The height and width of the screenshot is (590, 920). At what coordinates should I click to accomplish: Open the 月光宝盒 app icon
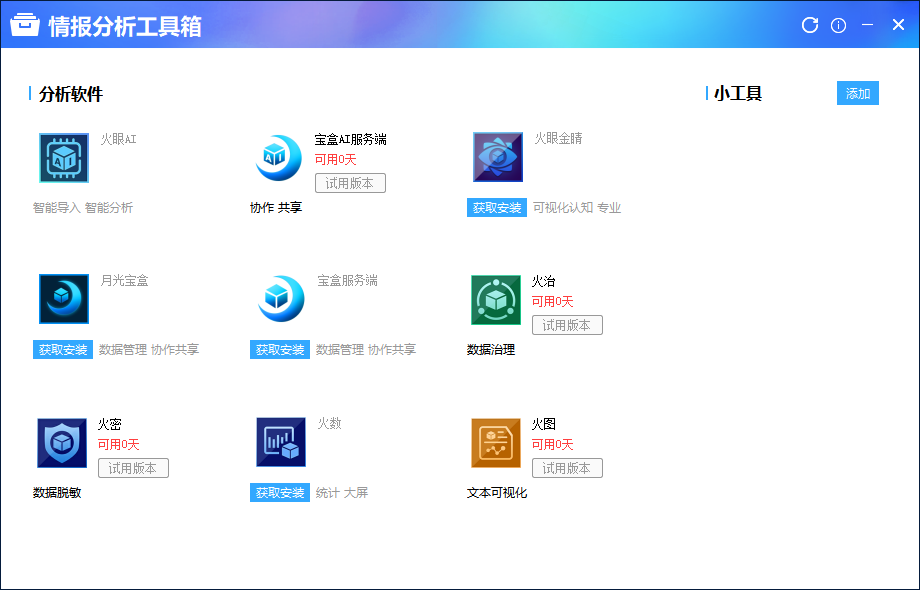click(64, 299)
